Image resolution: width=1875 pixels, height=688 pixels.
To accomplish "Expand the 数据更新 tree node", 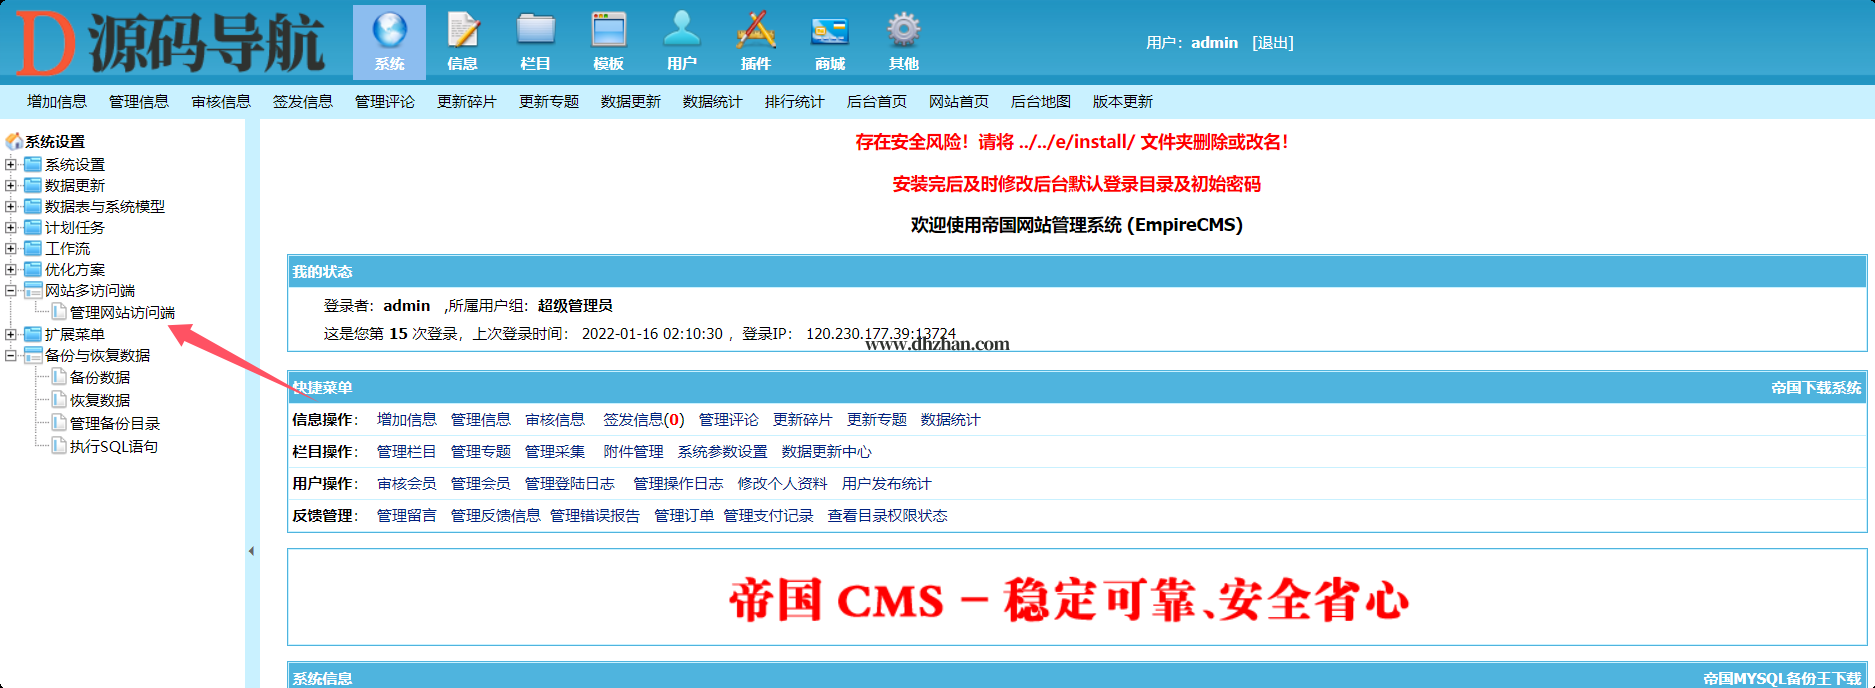I will pyautogui.click(x=11, y=186).
